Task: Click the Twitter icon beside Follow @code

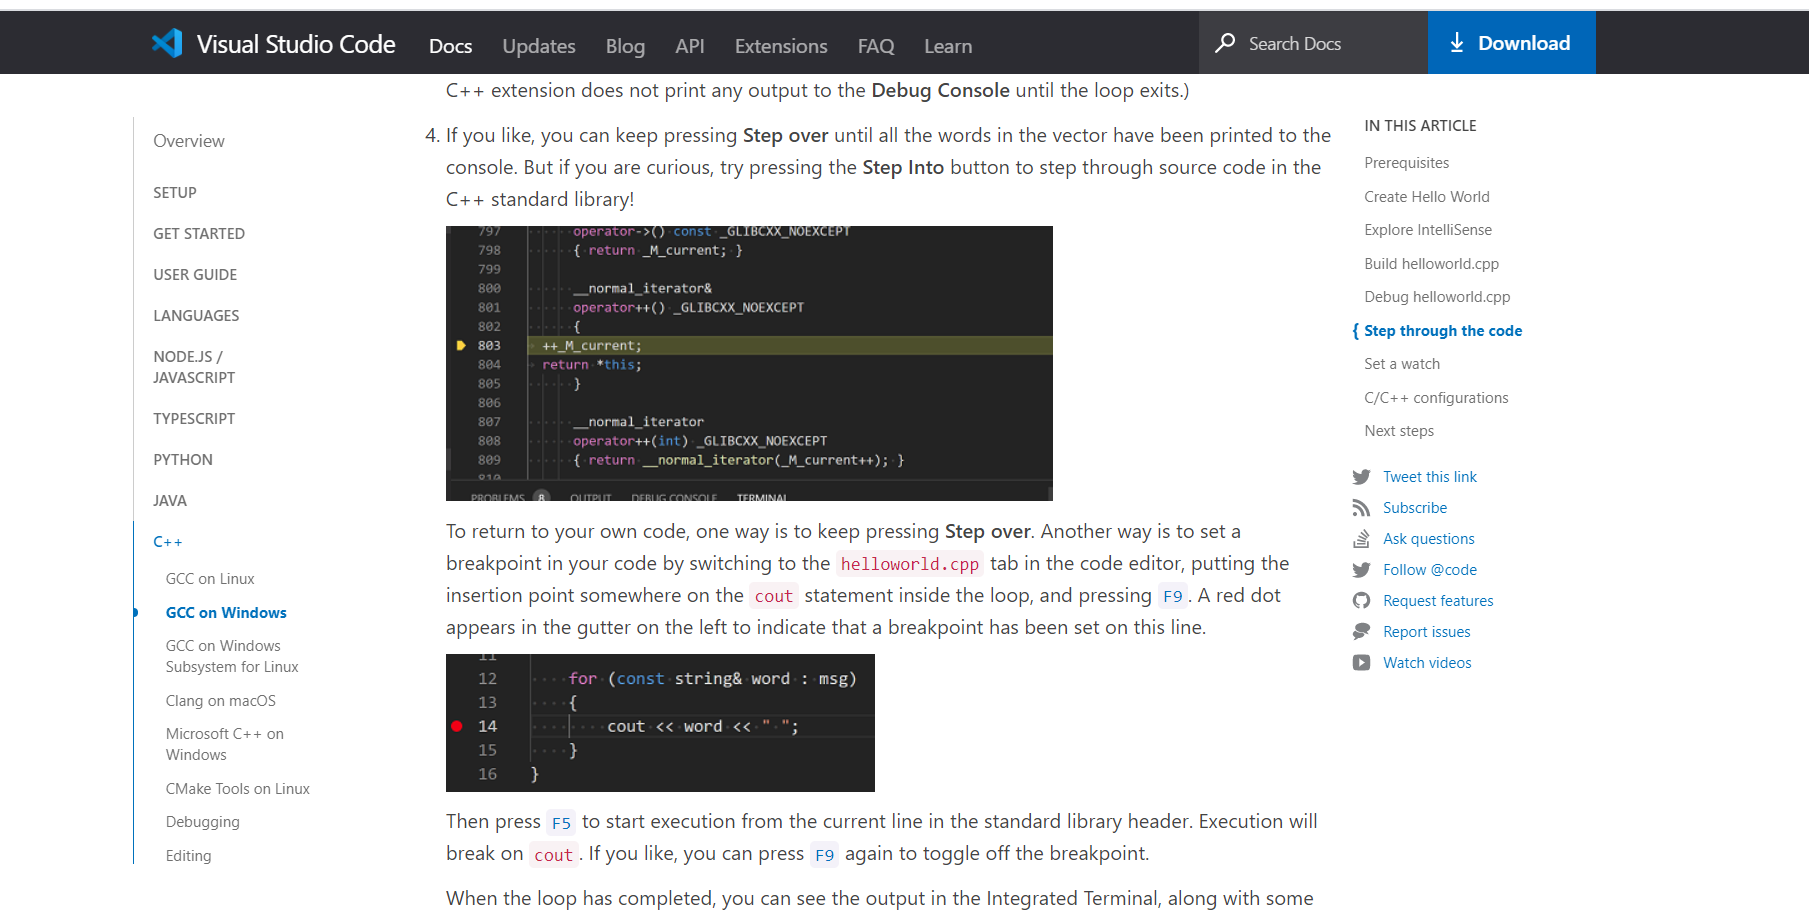Action: 1361,570
